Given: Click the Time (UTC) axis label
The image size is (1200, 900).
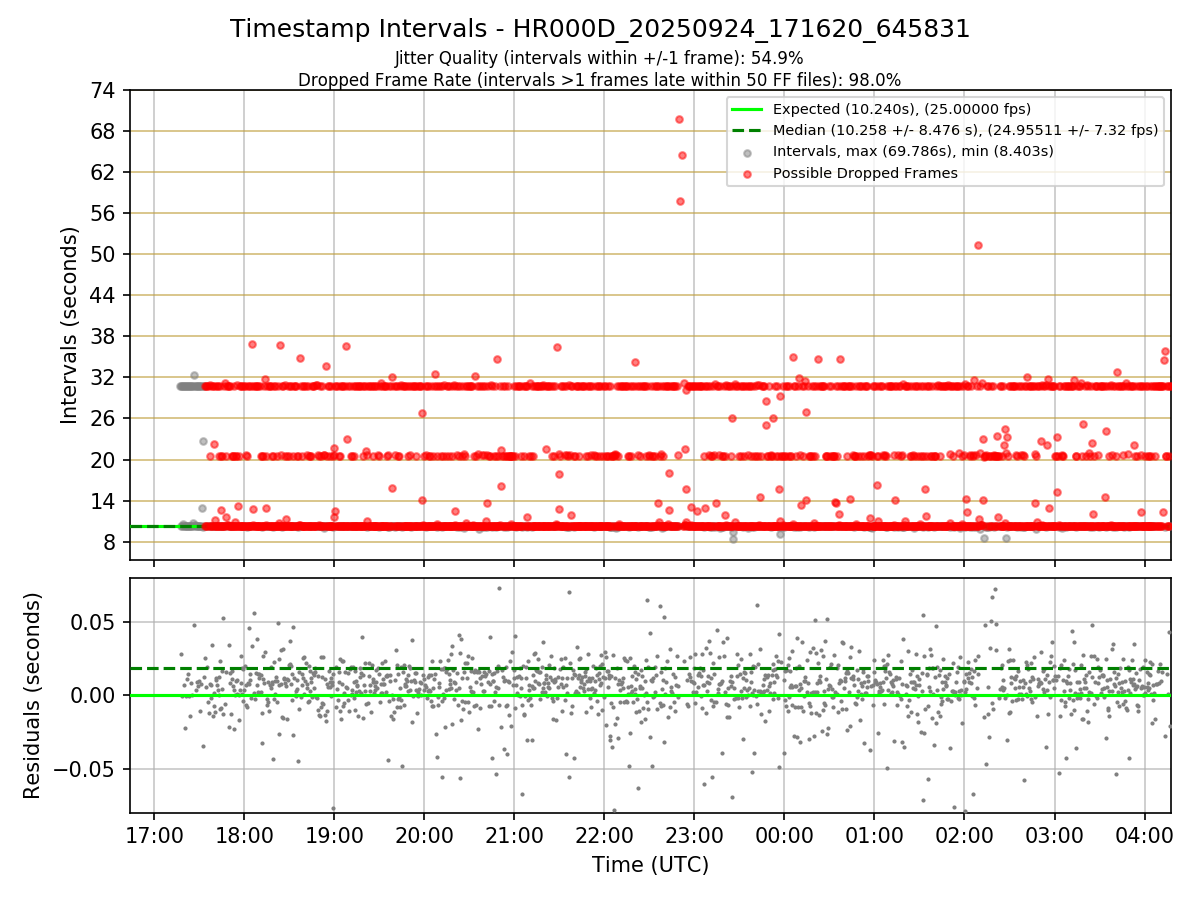Looking at the screenshot, I should click(x=650, y=865).
